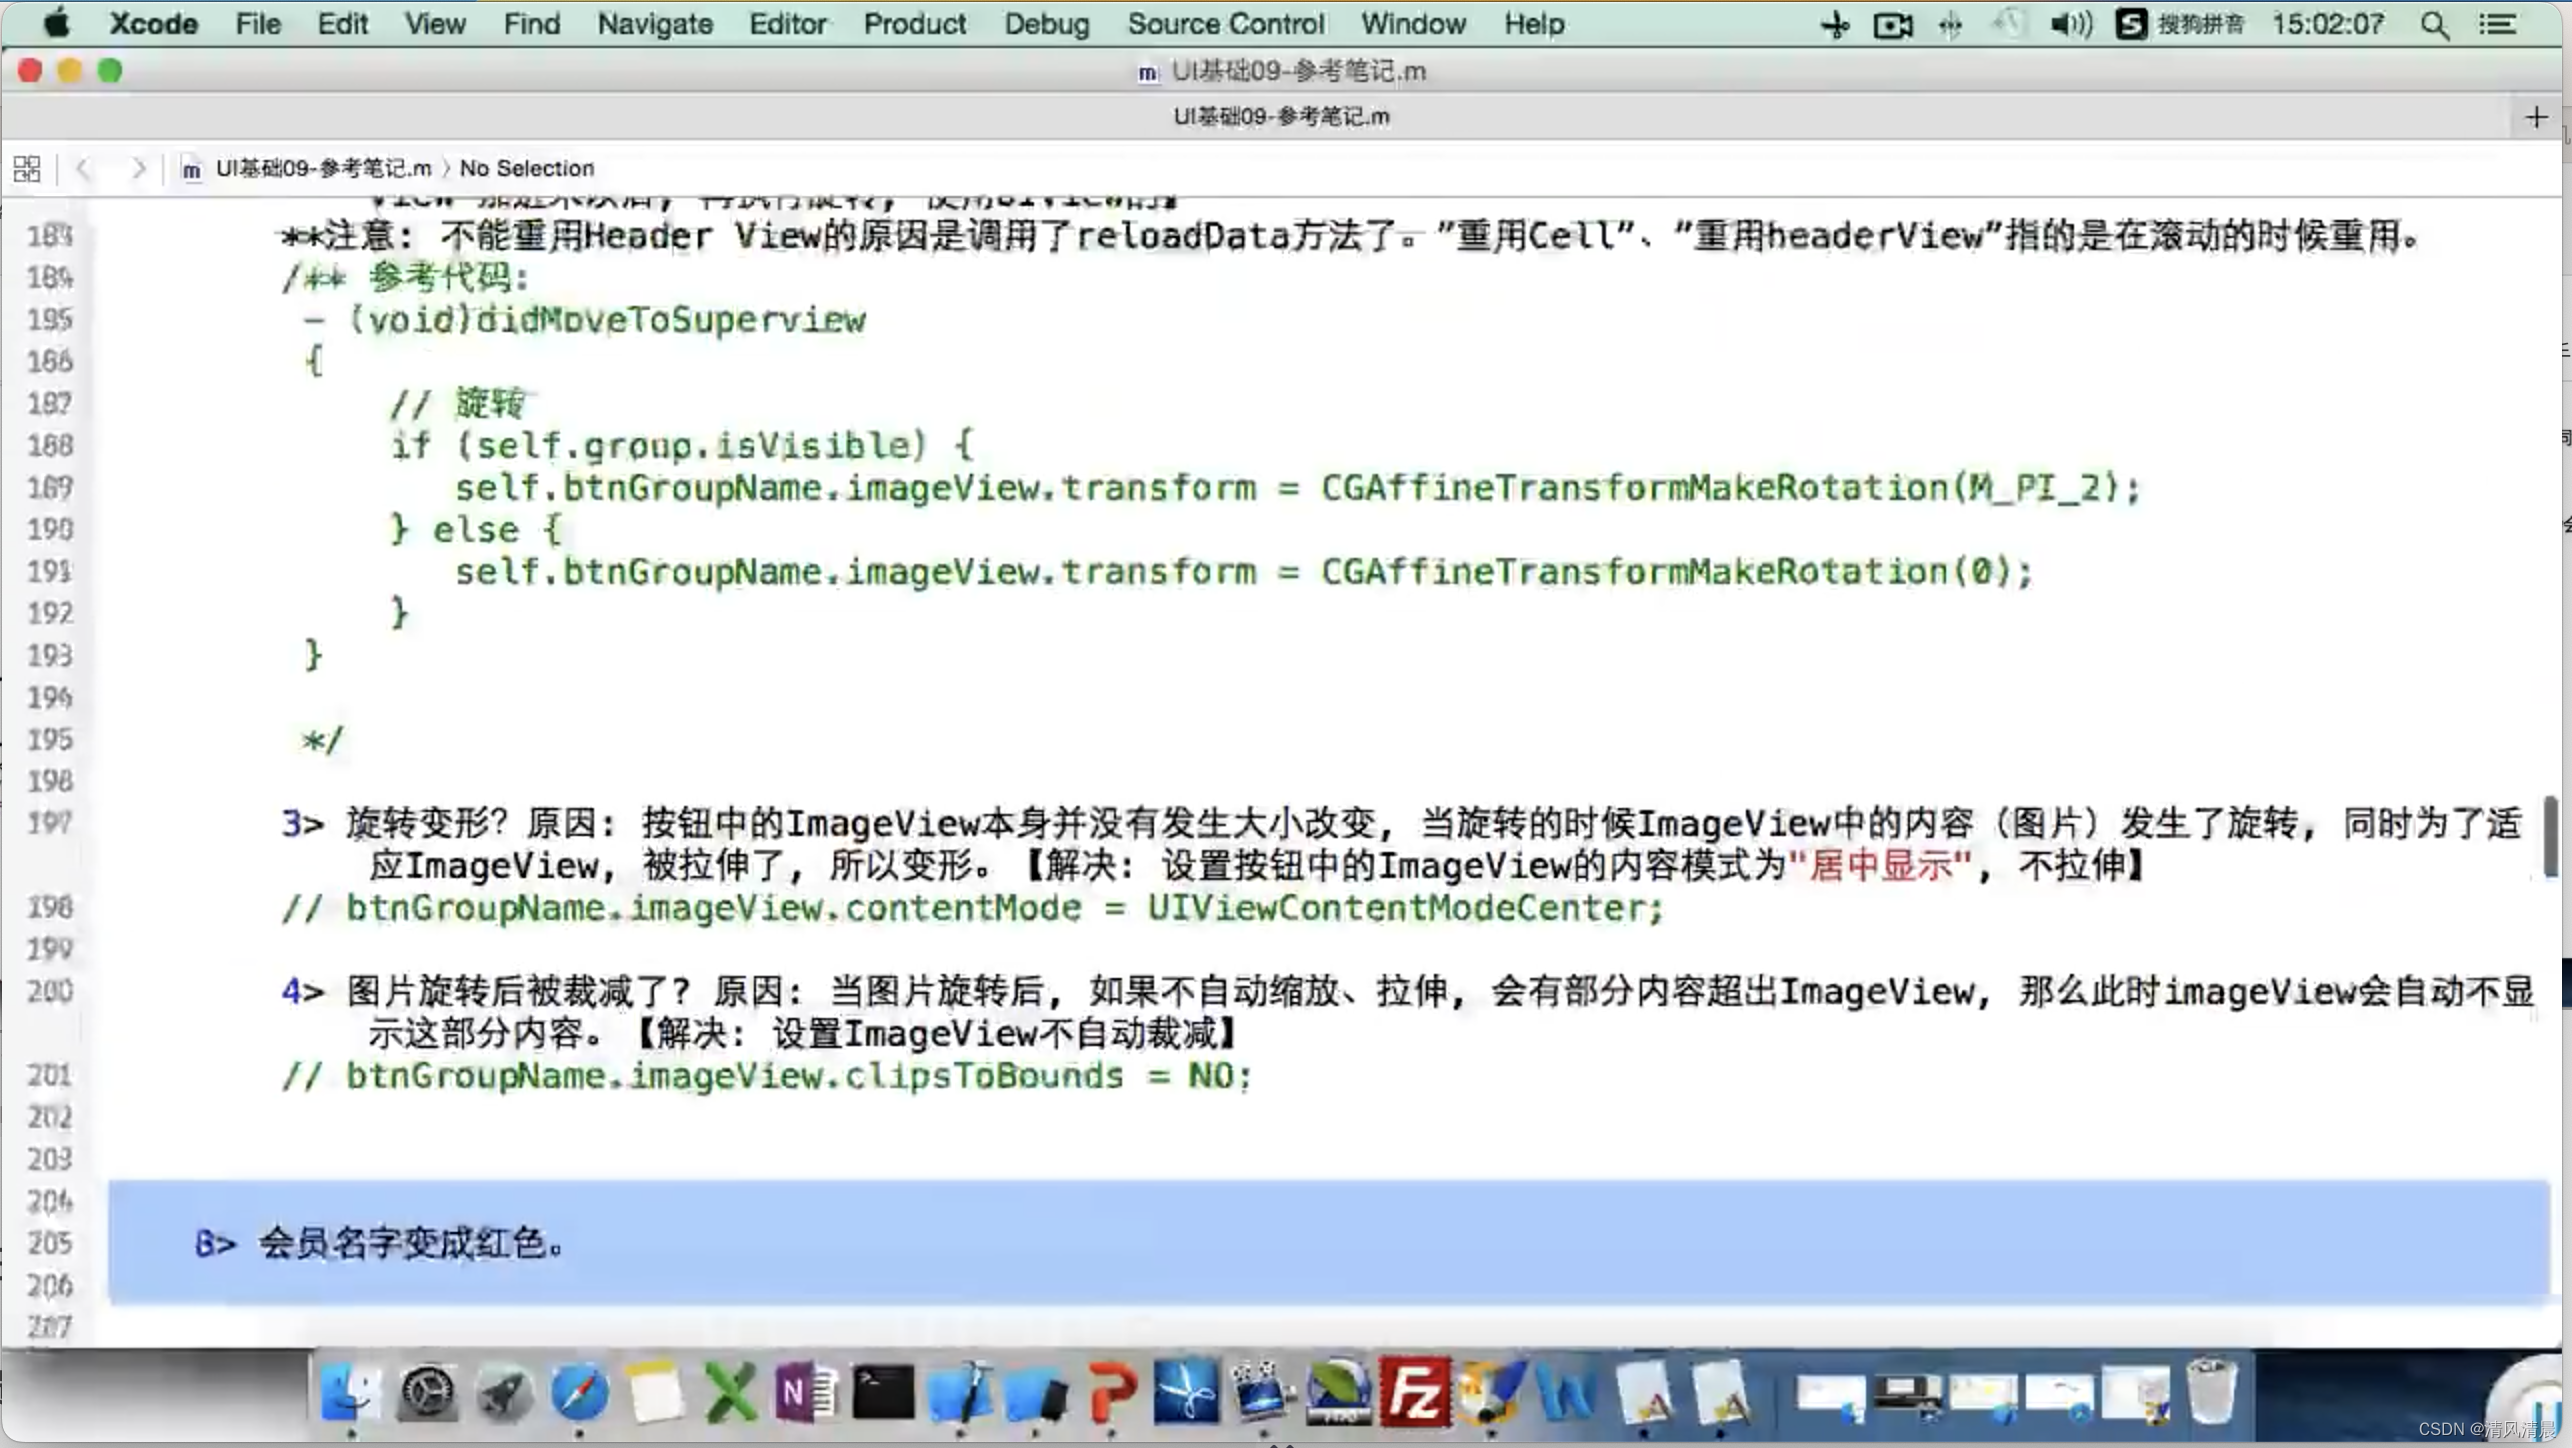Open Word from the Dock
The height and width of the screenshot is (1448, 2572).
[x=1566, y=1392]
